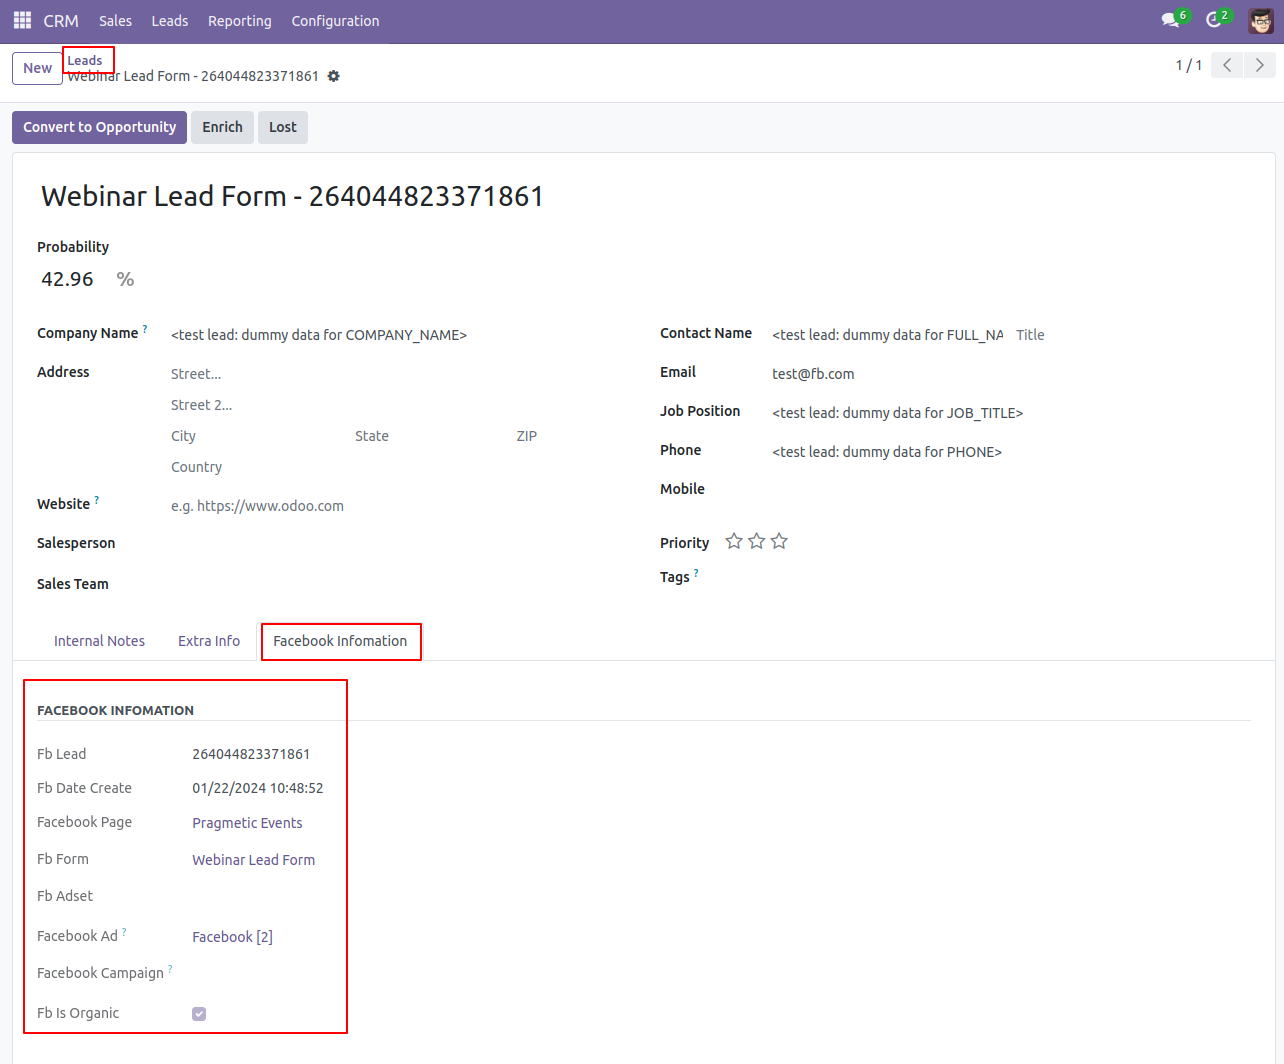Open the activities clock icon
The width and height of the screenshot is (1284, 1064).
(x=1214, y=20)
